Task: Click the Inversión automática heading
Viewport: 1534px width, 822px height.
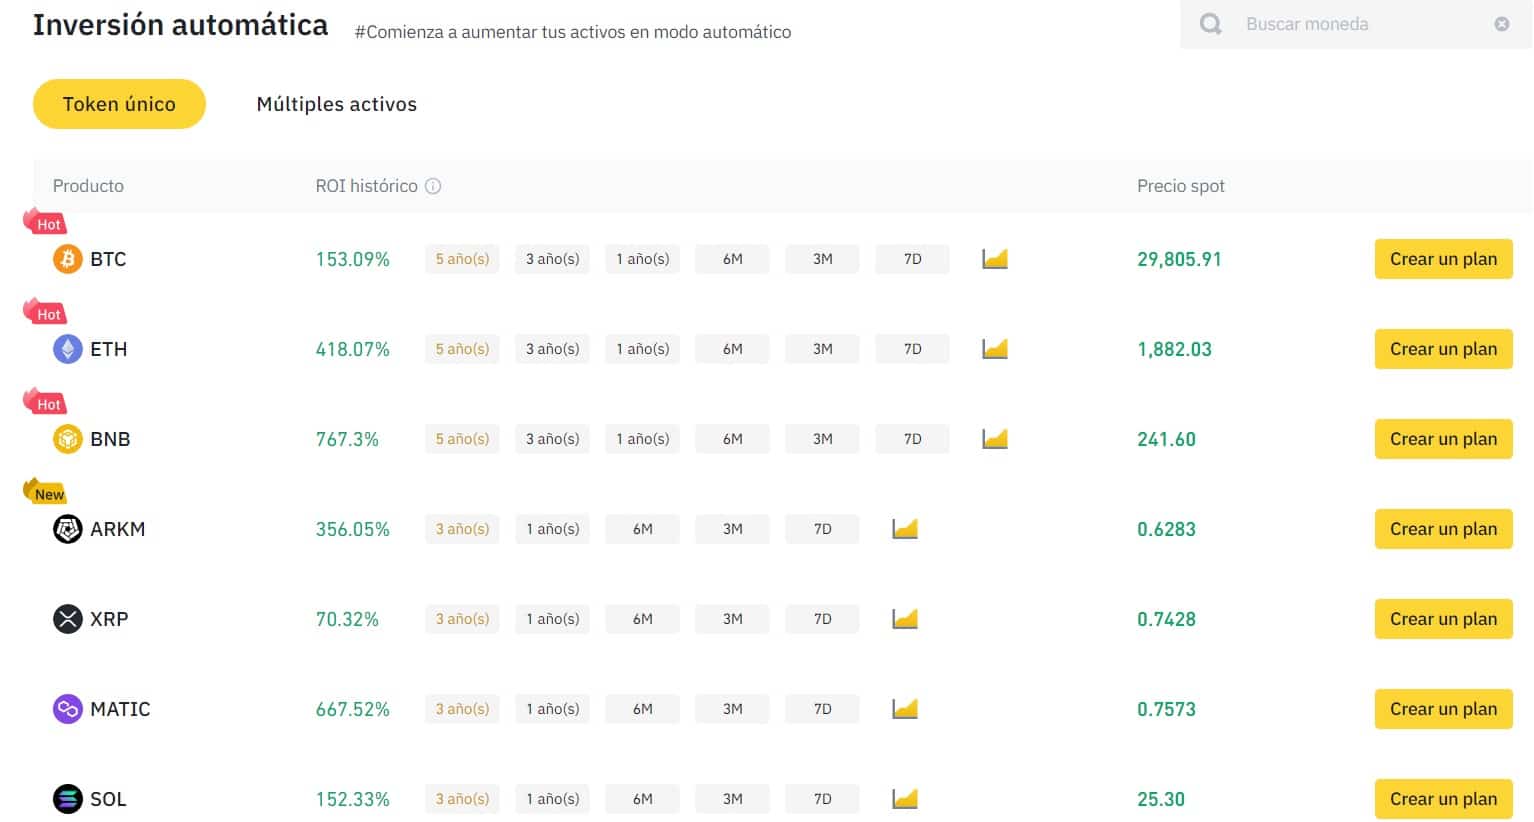Action: 180,25
